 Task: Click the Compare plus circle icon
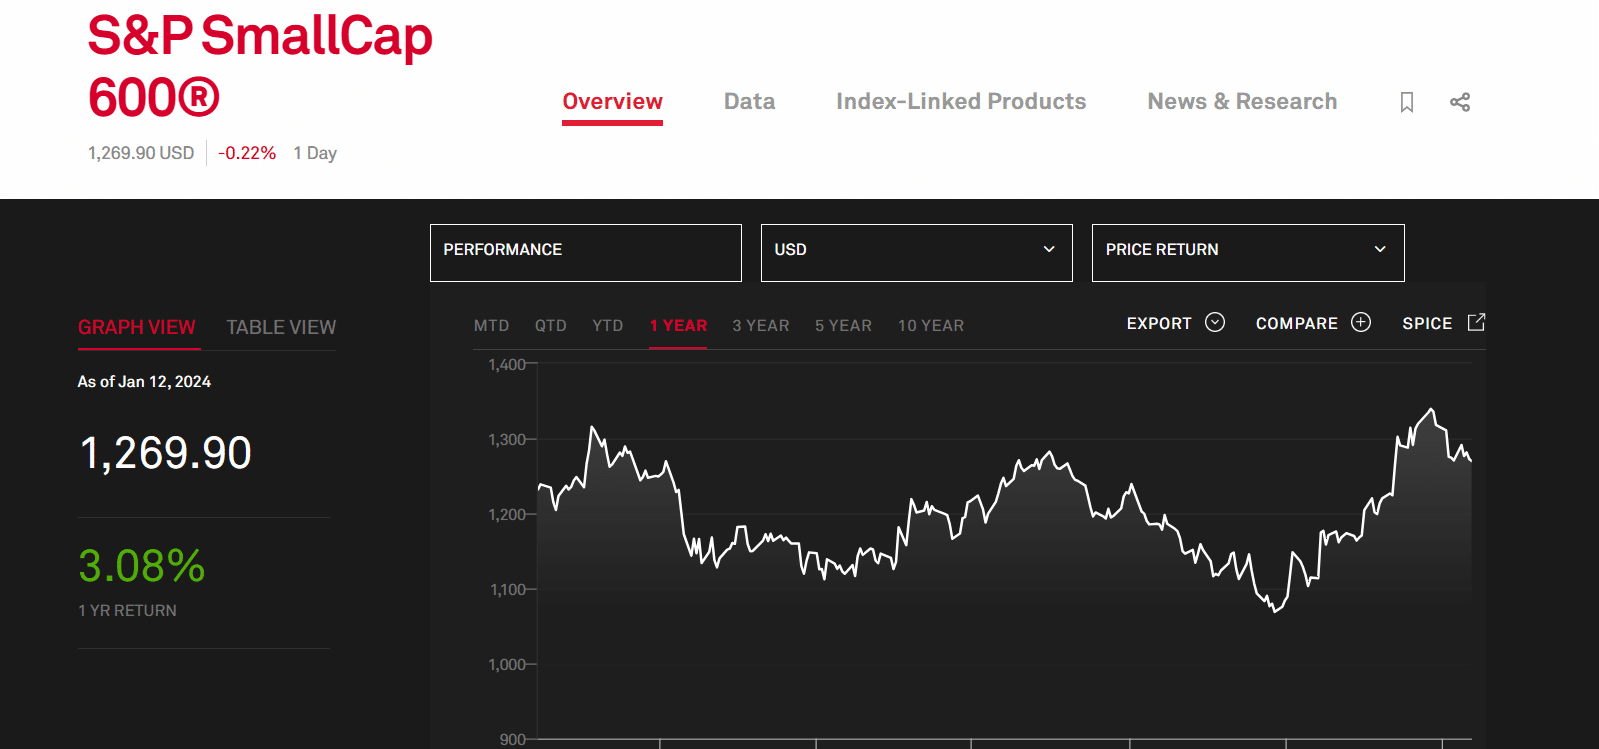[x=1361, y=322]
